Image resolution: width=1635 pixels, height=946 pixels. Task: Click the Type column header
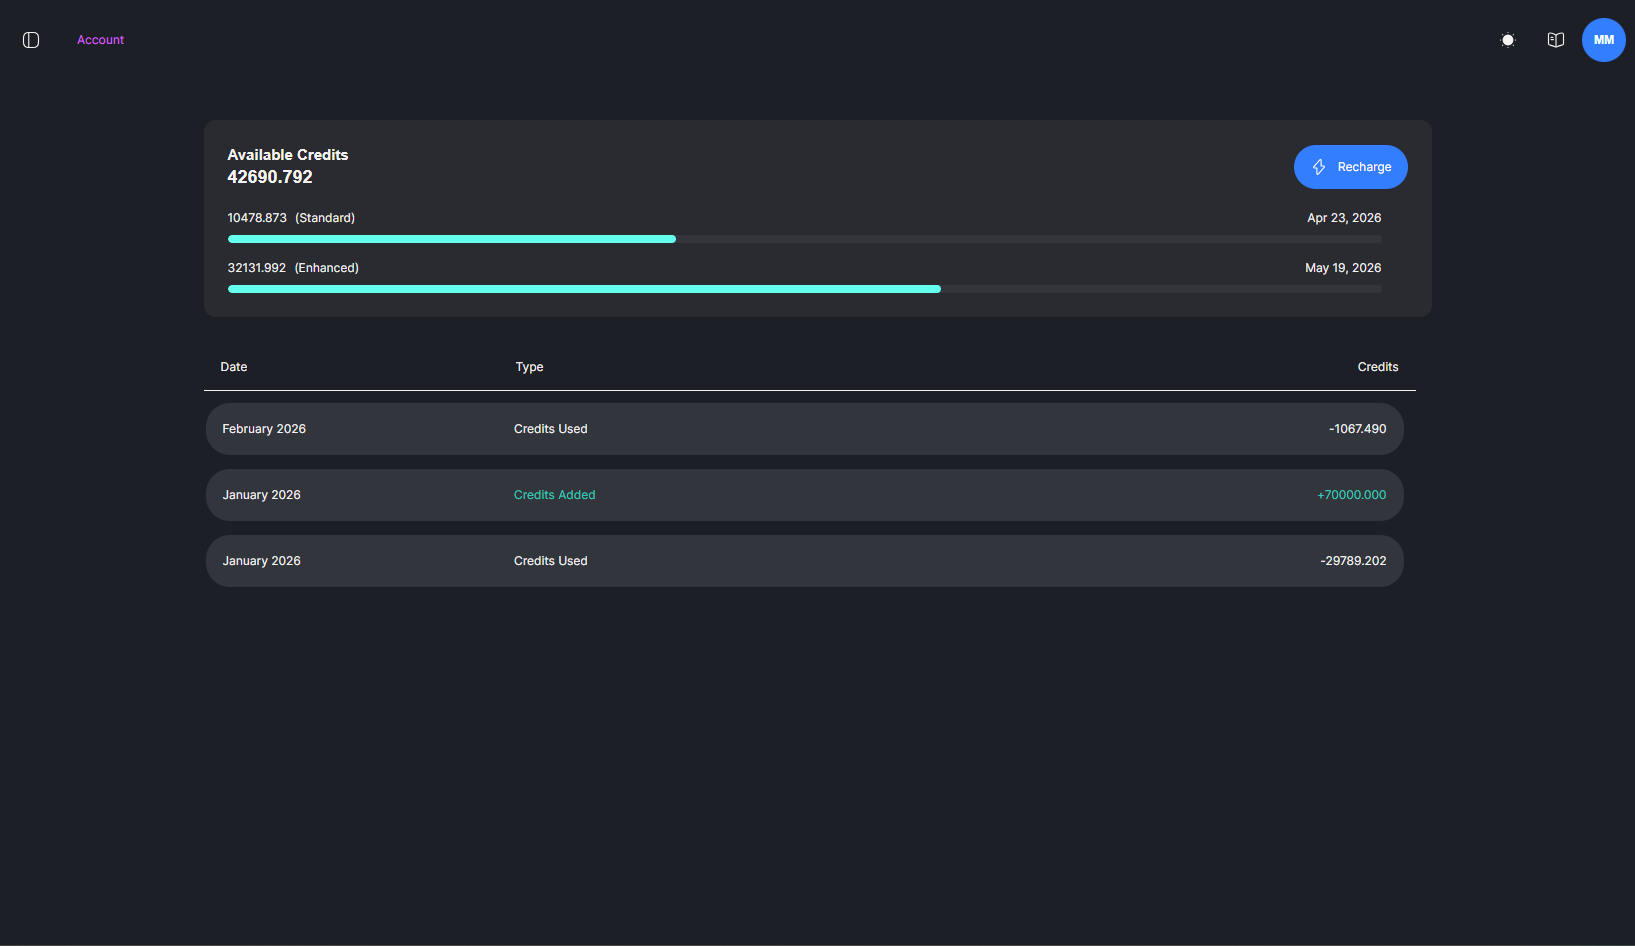coord(529,367)
